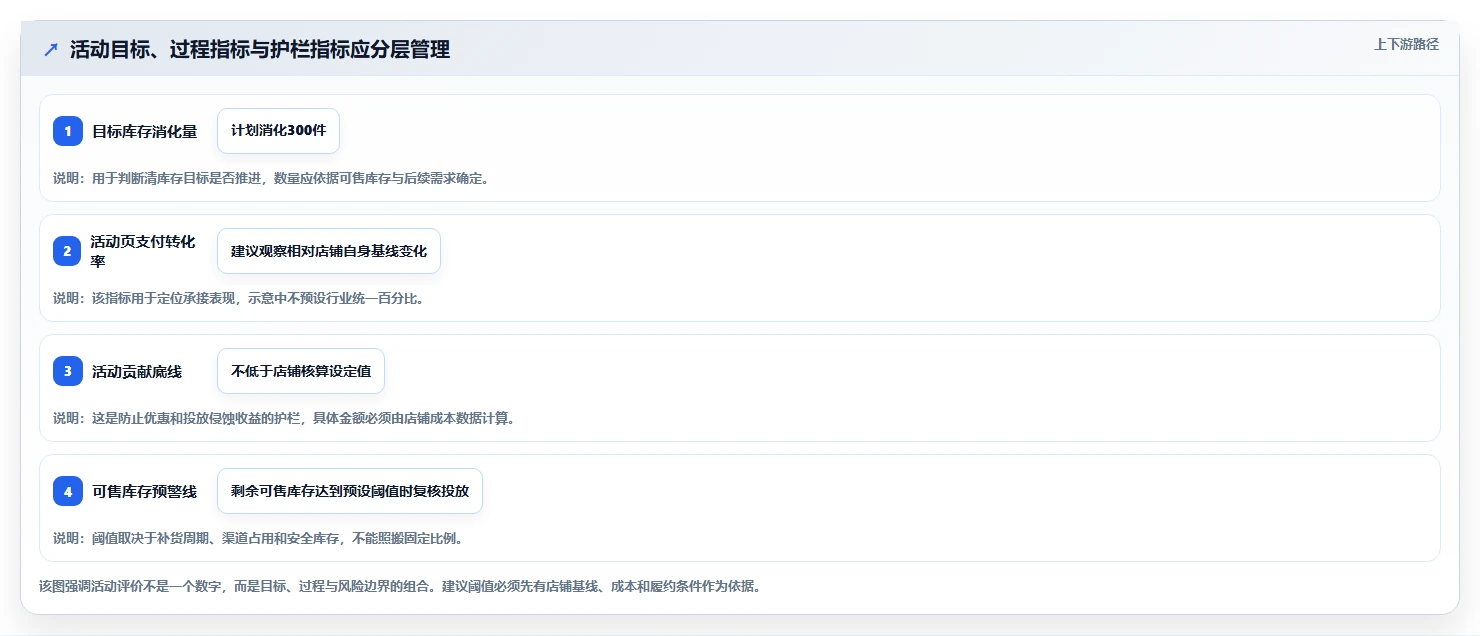The height and width of the screenshot is (636, 1480).
Task: Click the 不低于店铺核算设定值 pill
Action: pyautogui.click(x=301, y=371)
